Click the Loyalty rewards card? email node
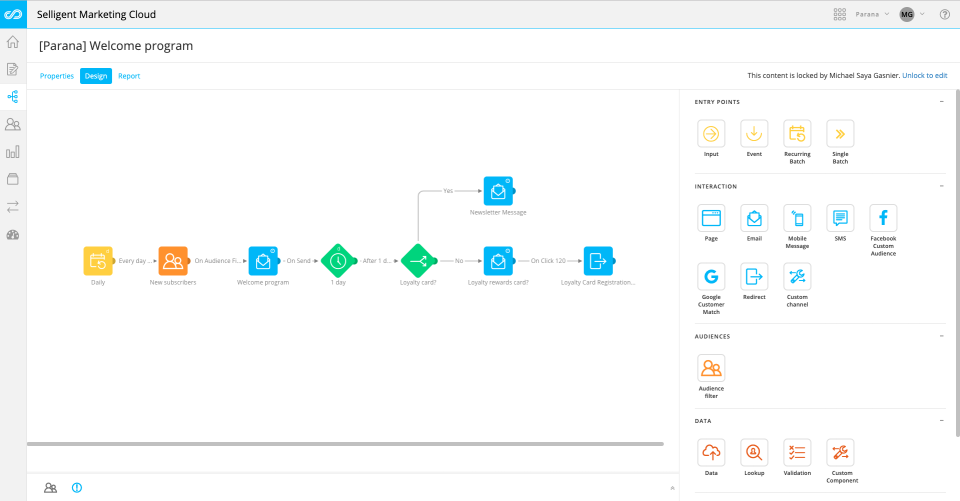Screen dimensions: 960x501 (498, 261)
